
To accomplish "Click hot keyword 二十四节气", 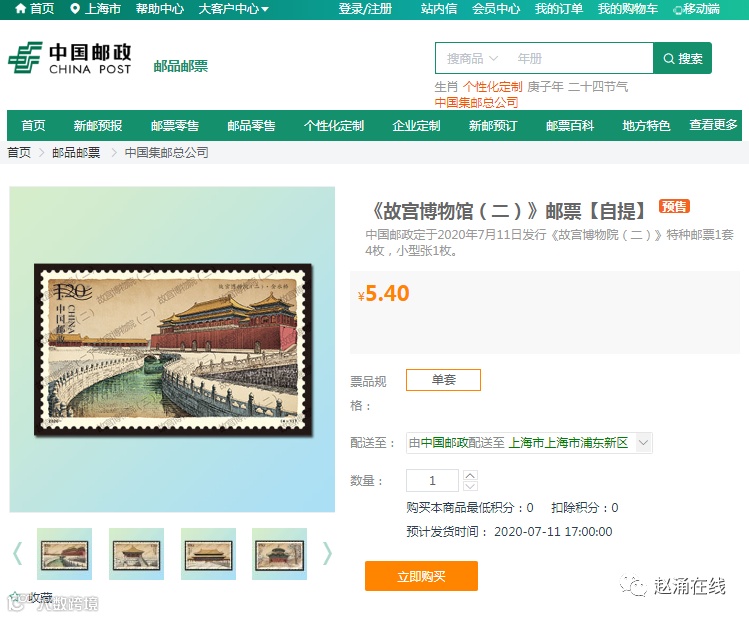I will click(598, 86).
